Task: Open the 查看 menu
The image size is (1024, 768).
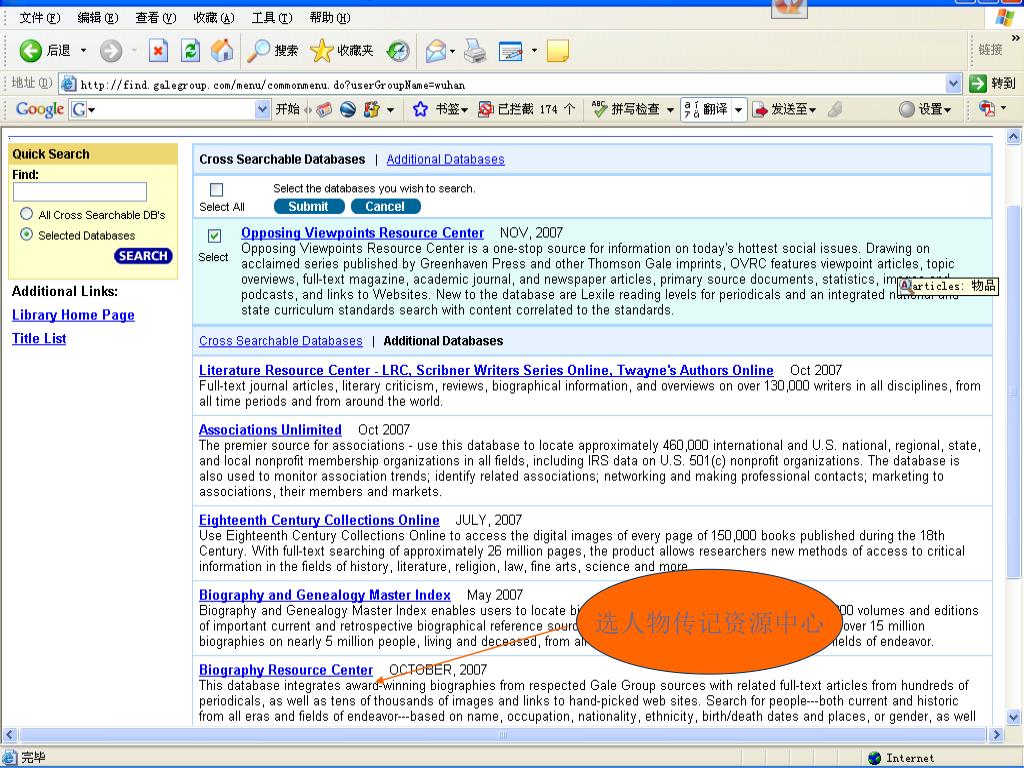Action: click(x=156, y=18)
